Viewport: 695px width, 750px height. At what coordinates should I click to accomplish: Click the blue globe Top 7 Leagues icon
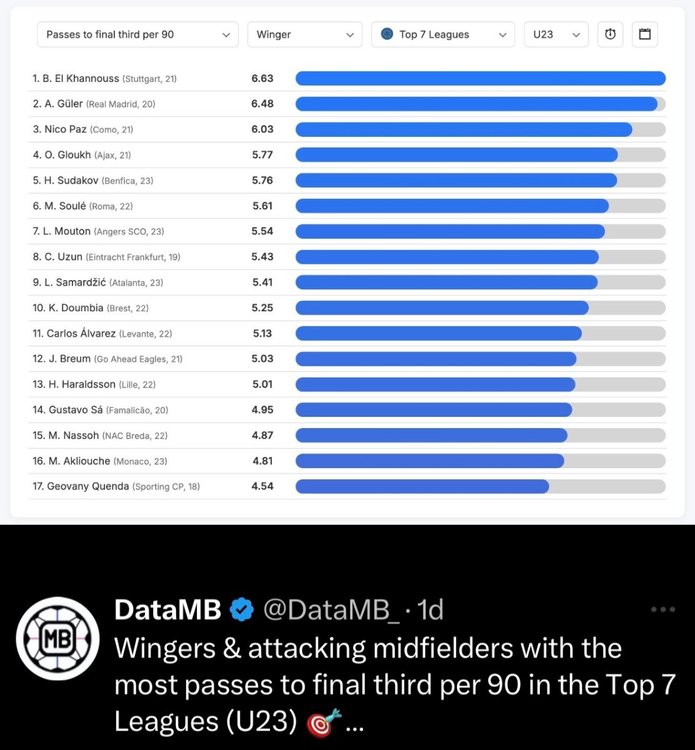tap(387, 34)
